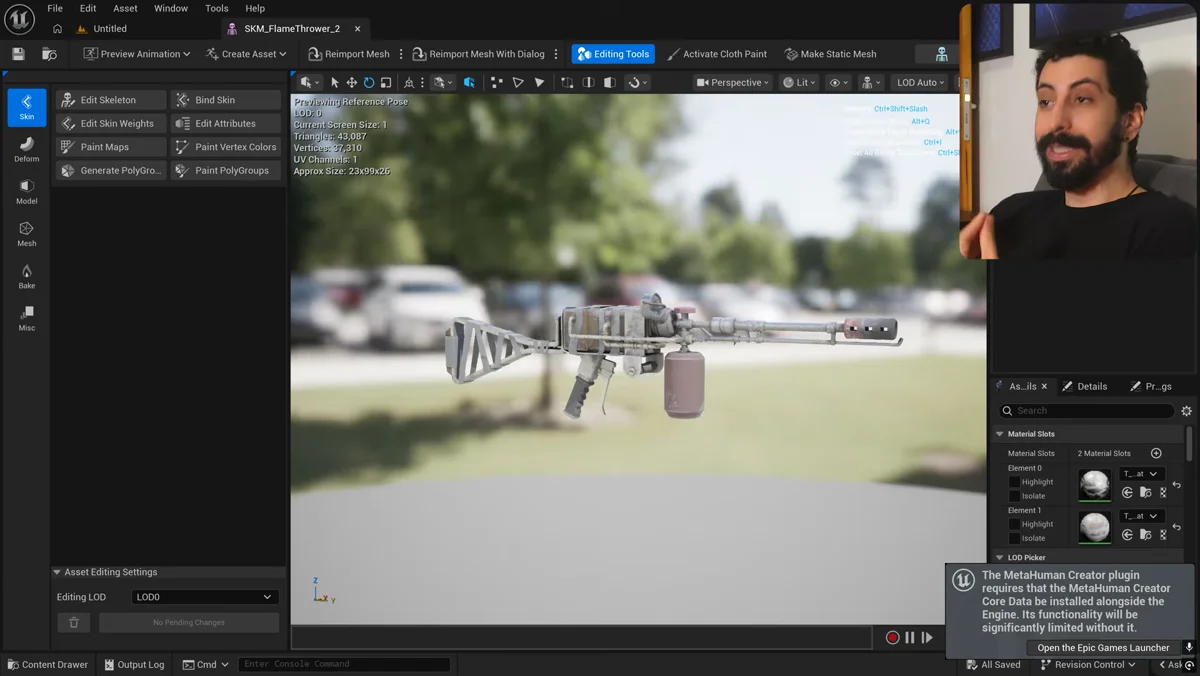The image size is (1200, 676).
Task: Enable Isolate for Element 1
Action: [x=1014, y=538]
